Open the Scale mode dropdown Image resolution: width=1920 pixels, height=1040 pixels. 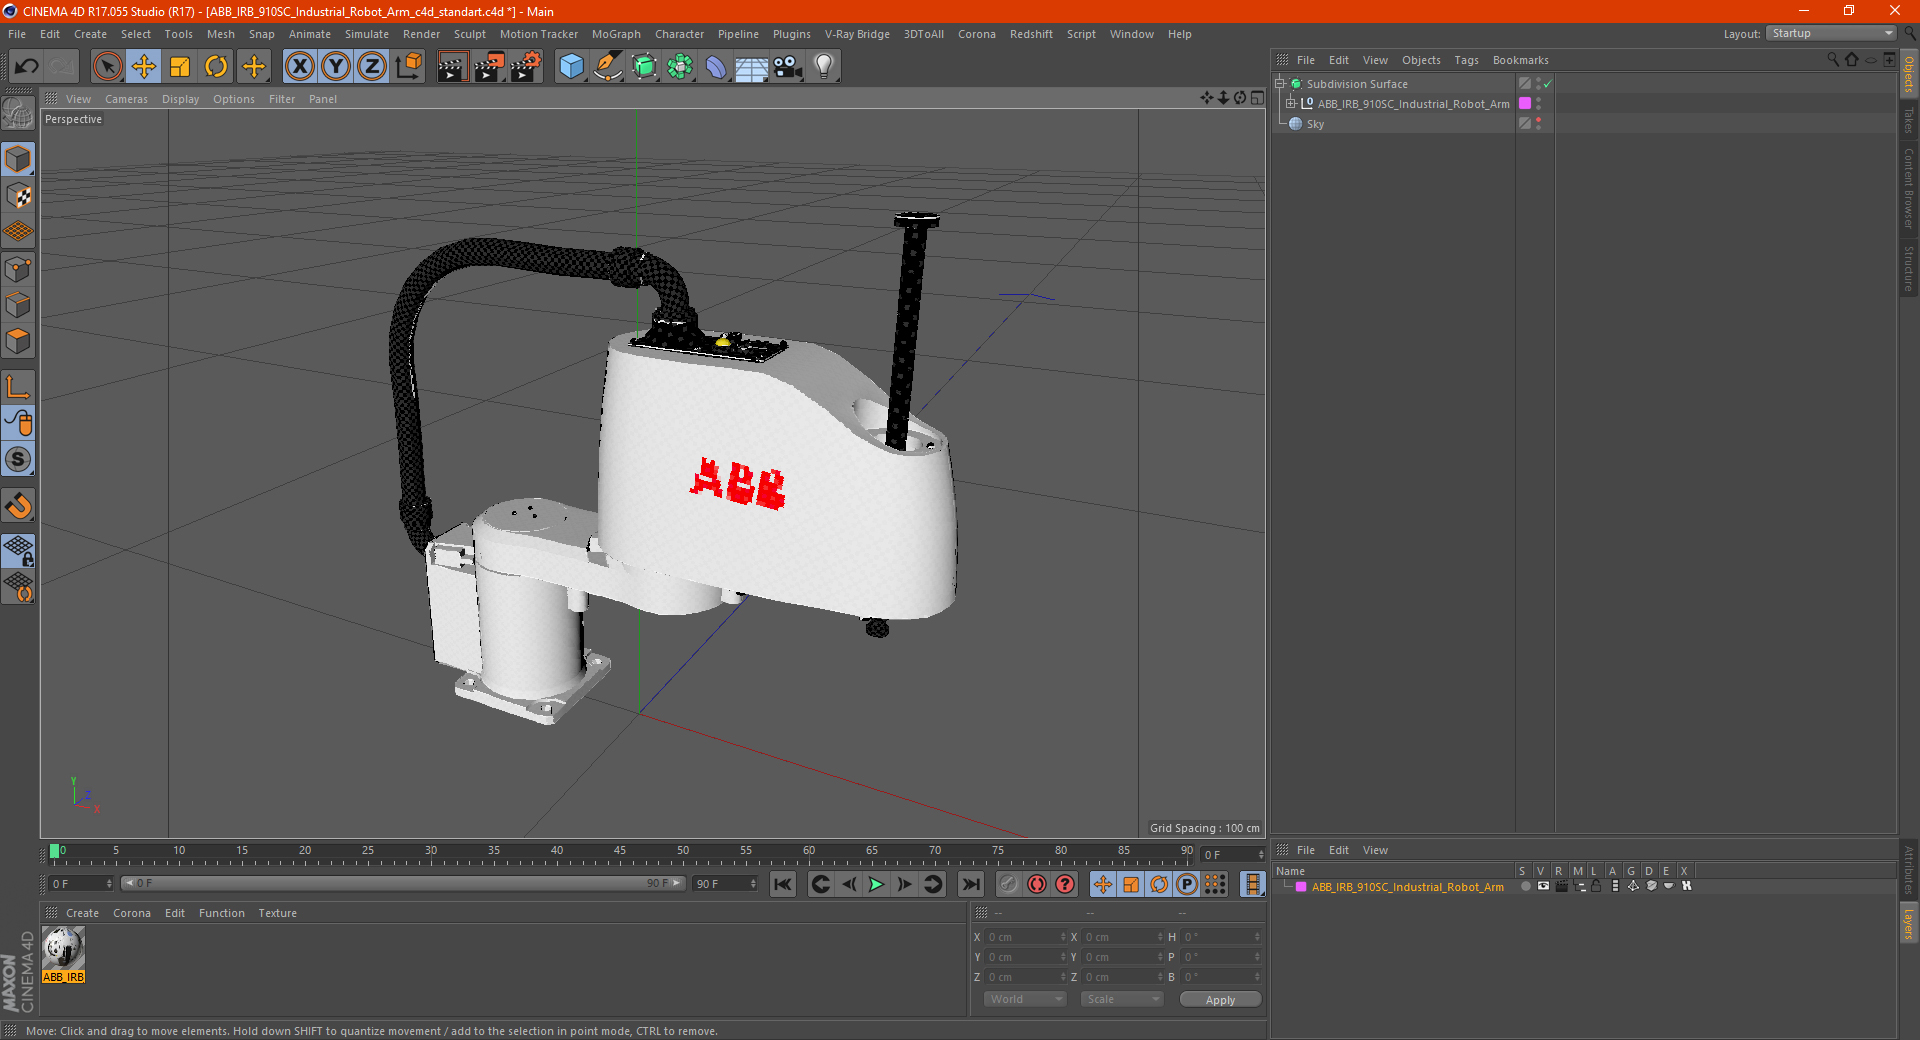pyautogui.click(x=1122, y=999)
